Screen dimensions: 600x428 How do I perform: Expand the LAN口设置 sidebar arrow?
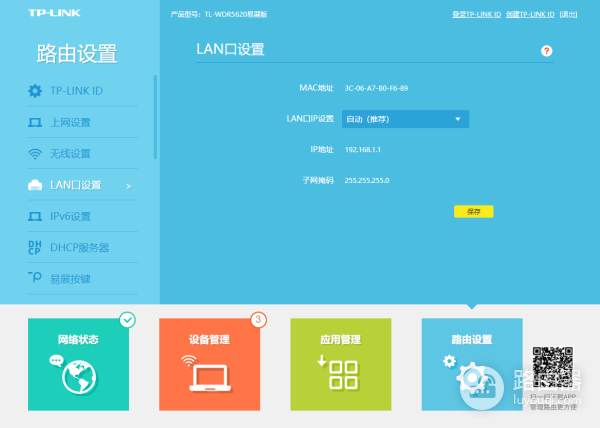pyautogui.click(x=129, y=186)
